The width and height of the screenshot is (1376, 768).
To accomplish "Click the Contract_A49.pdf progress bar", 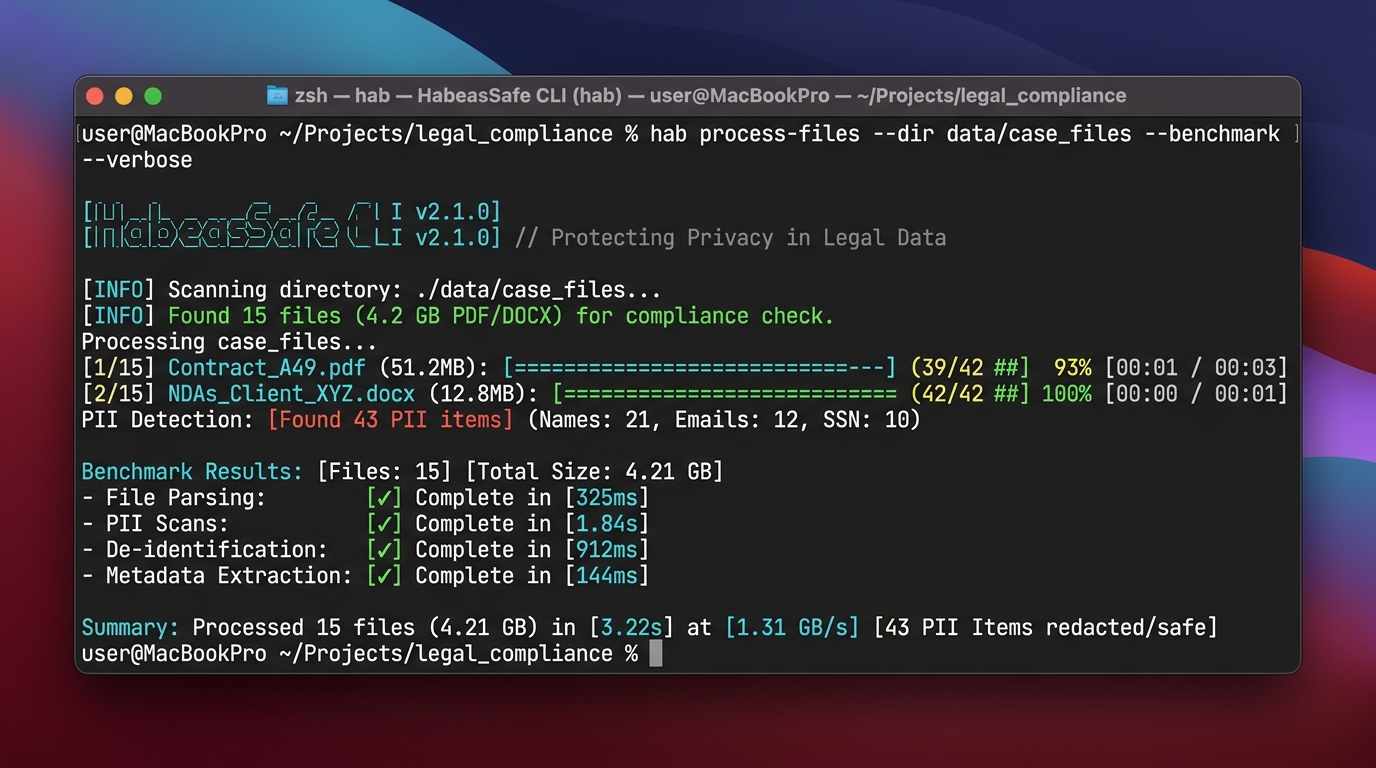I will (700, 367).
